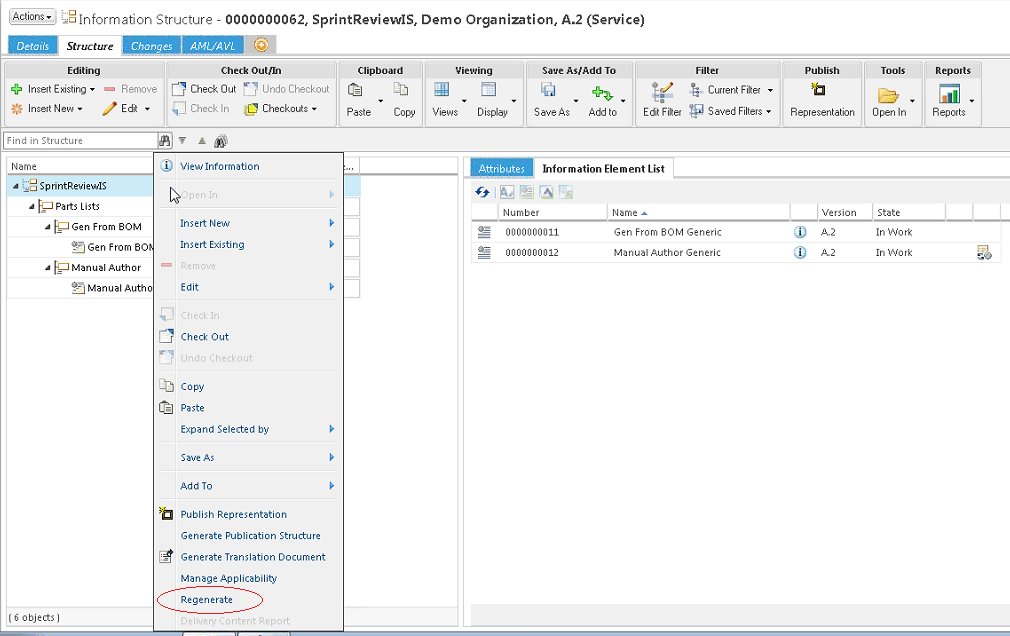Image resolution: width=1010 pixels, height=636 pixels.
Task: Expand the Expand Selected by submenu
Action: pyautogui.click(x=332, y=429)
